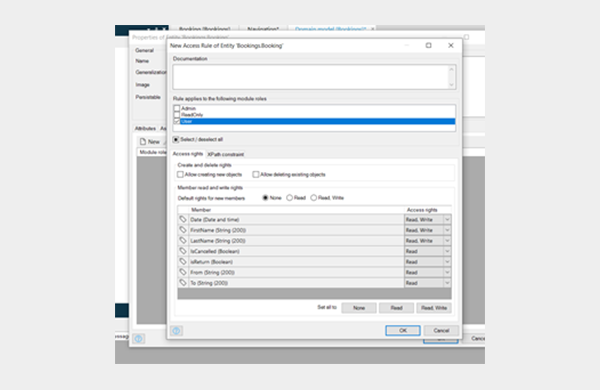The image size is (600, 390).
Task: Toggle Select / deselect all
Action: pos(176,139)
